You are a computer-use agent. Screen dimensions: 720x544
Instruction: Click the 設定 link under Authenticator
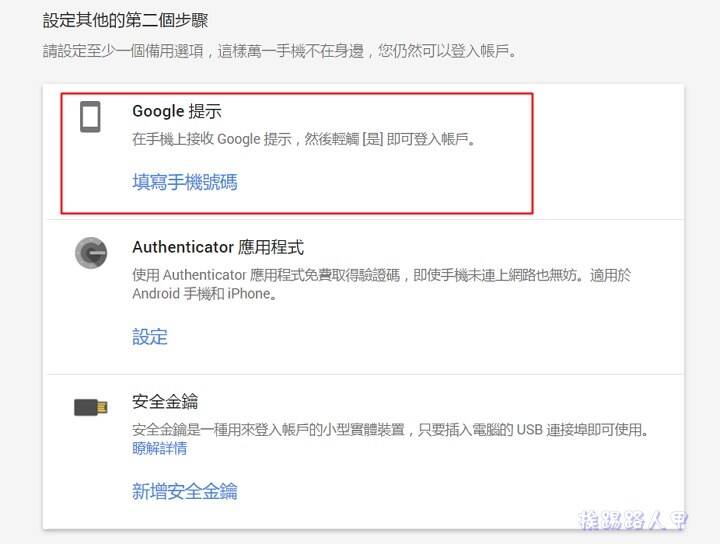click(x=150, y=336)
